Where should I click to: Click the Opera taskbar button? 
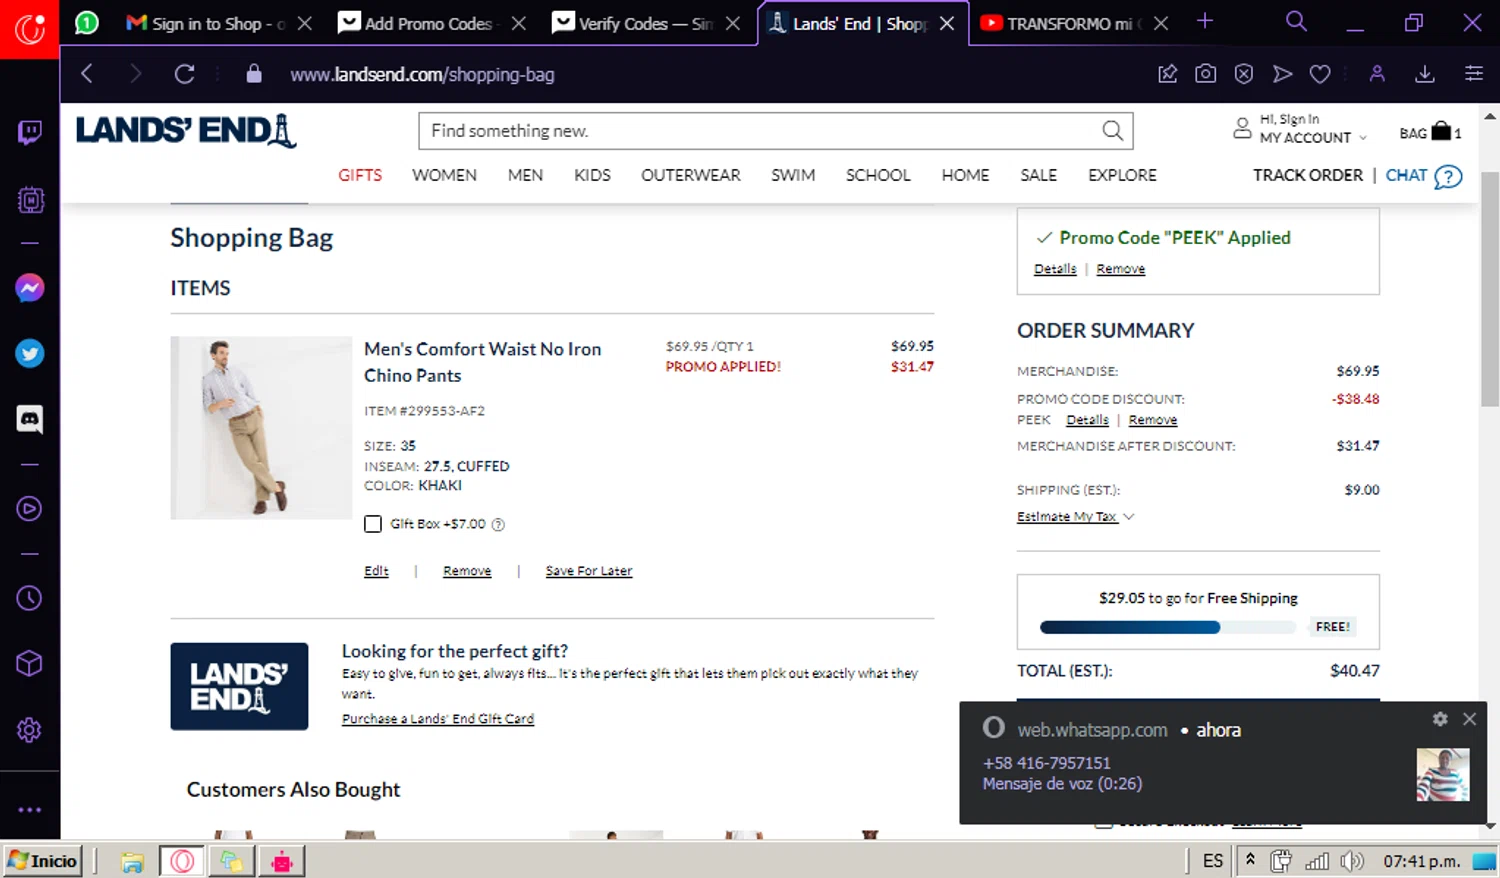point(182,861)
